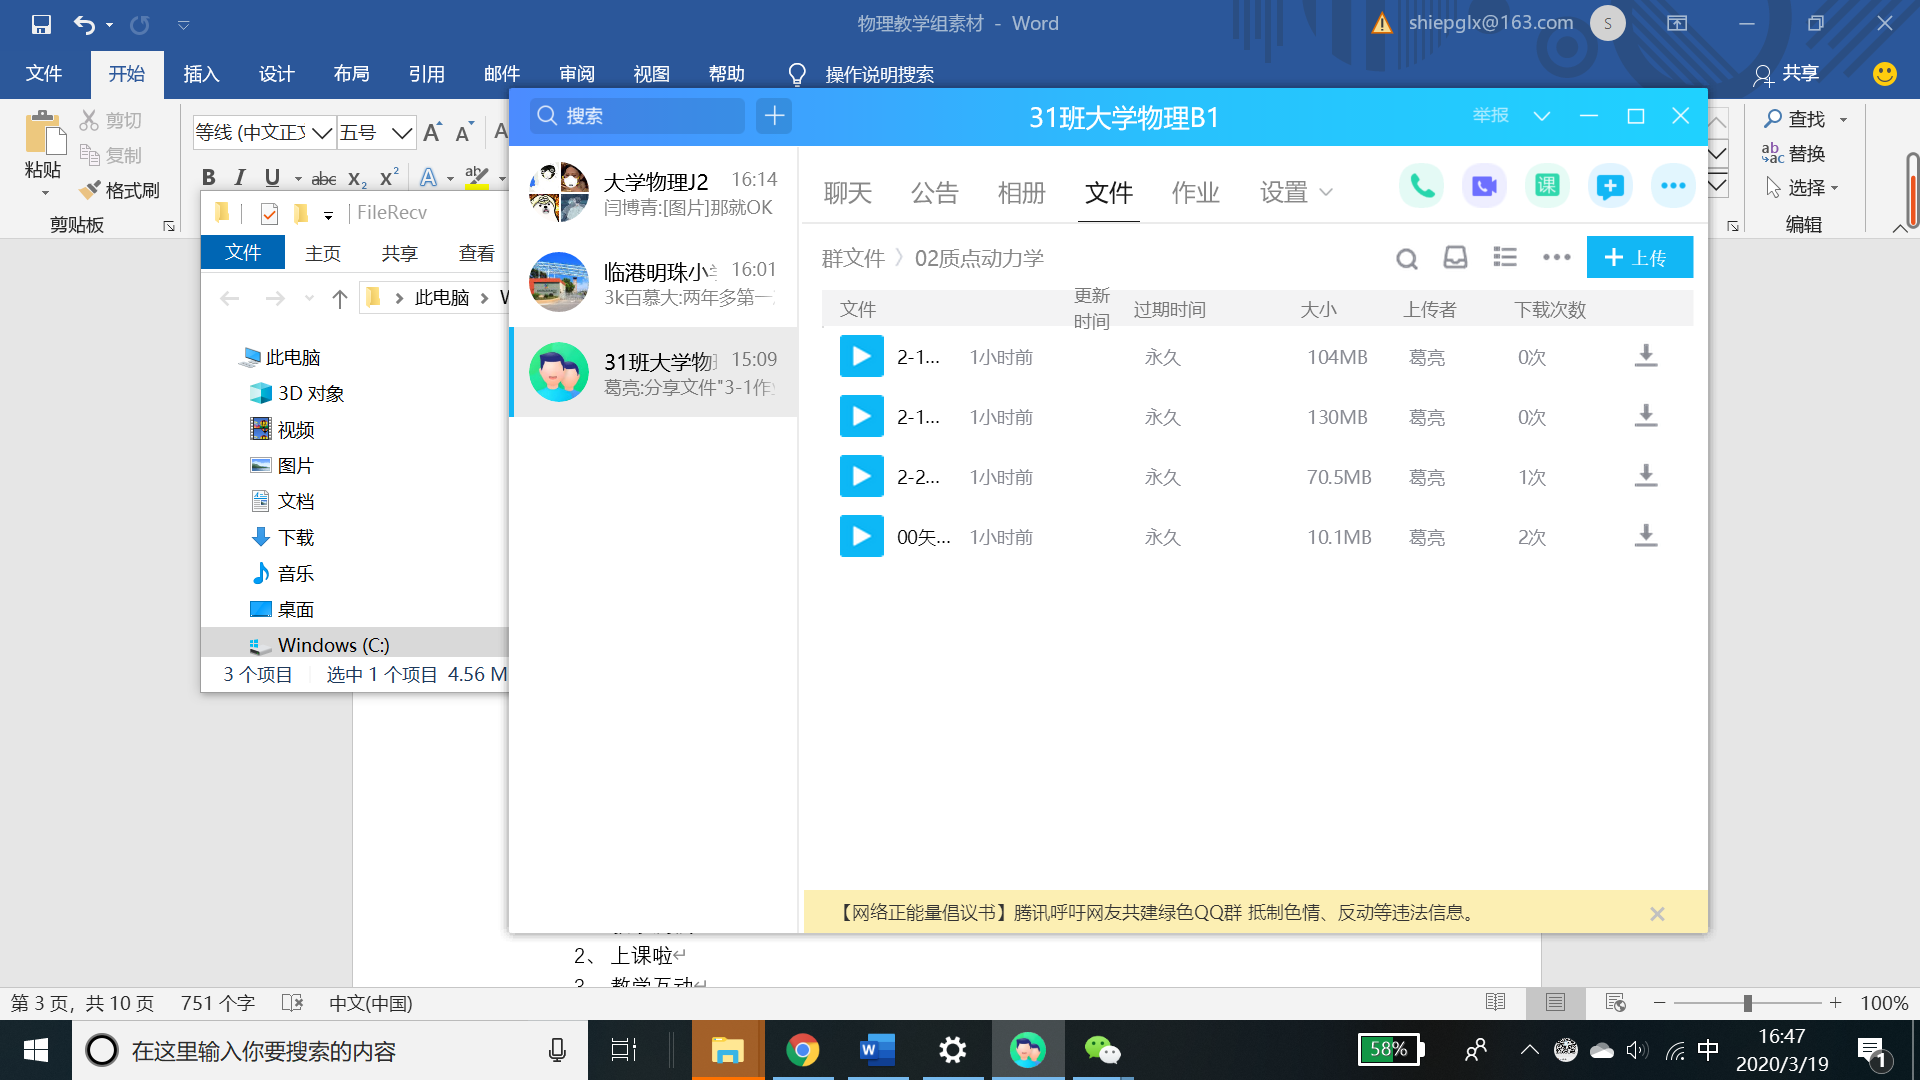
Task: Switch to the 作业 tab
Action: [x=1195, y=192]
